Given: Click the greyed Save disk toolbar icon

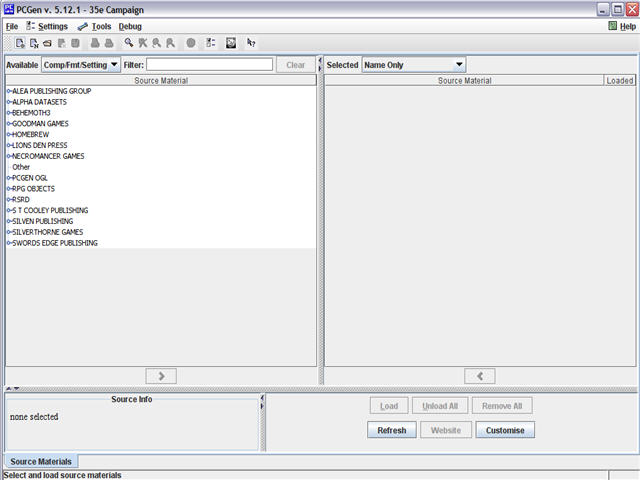Looking at the screenshot, I should point(75,43).
